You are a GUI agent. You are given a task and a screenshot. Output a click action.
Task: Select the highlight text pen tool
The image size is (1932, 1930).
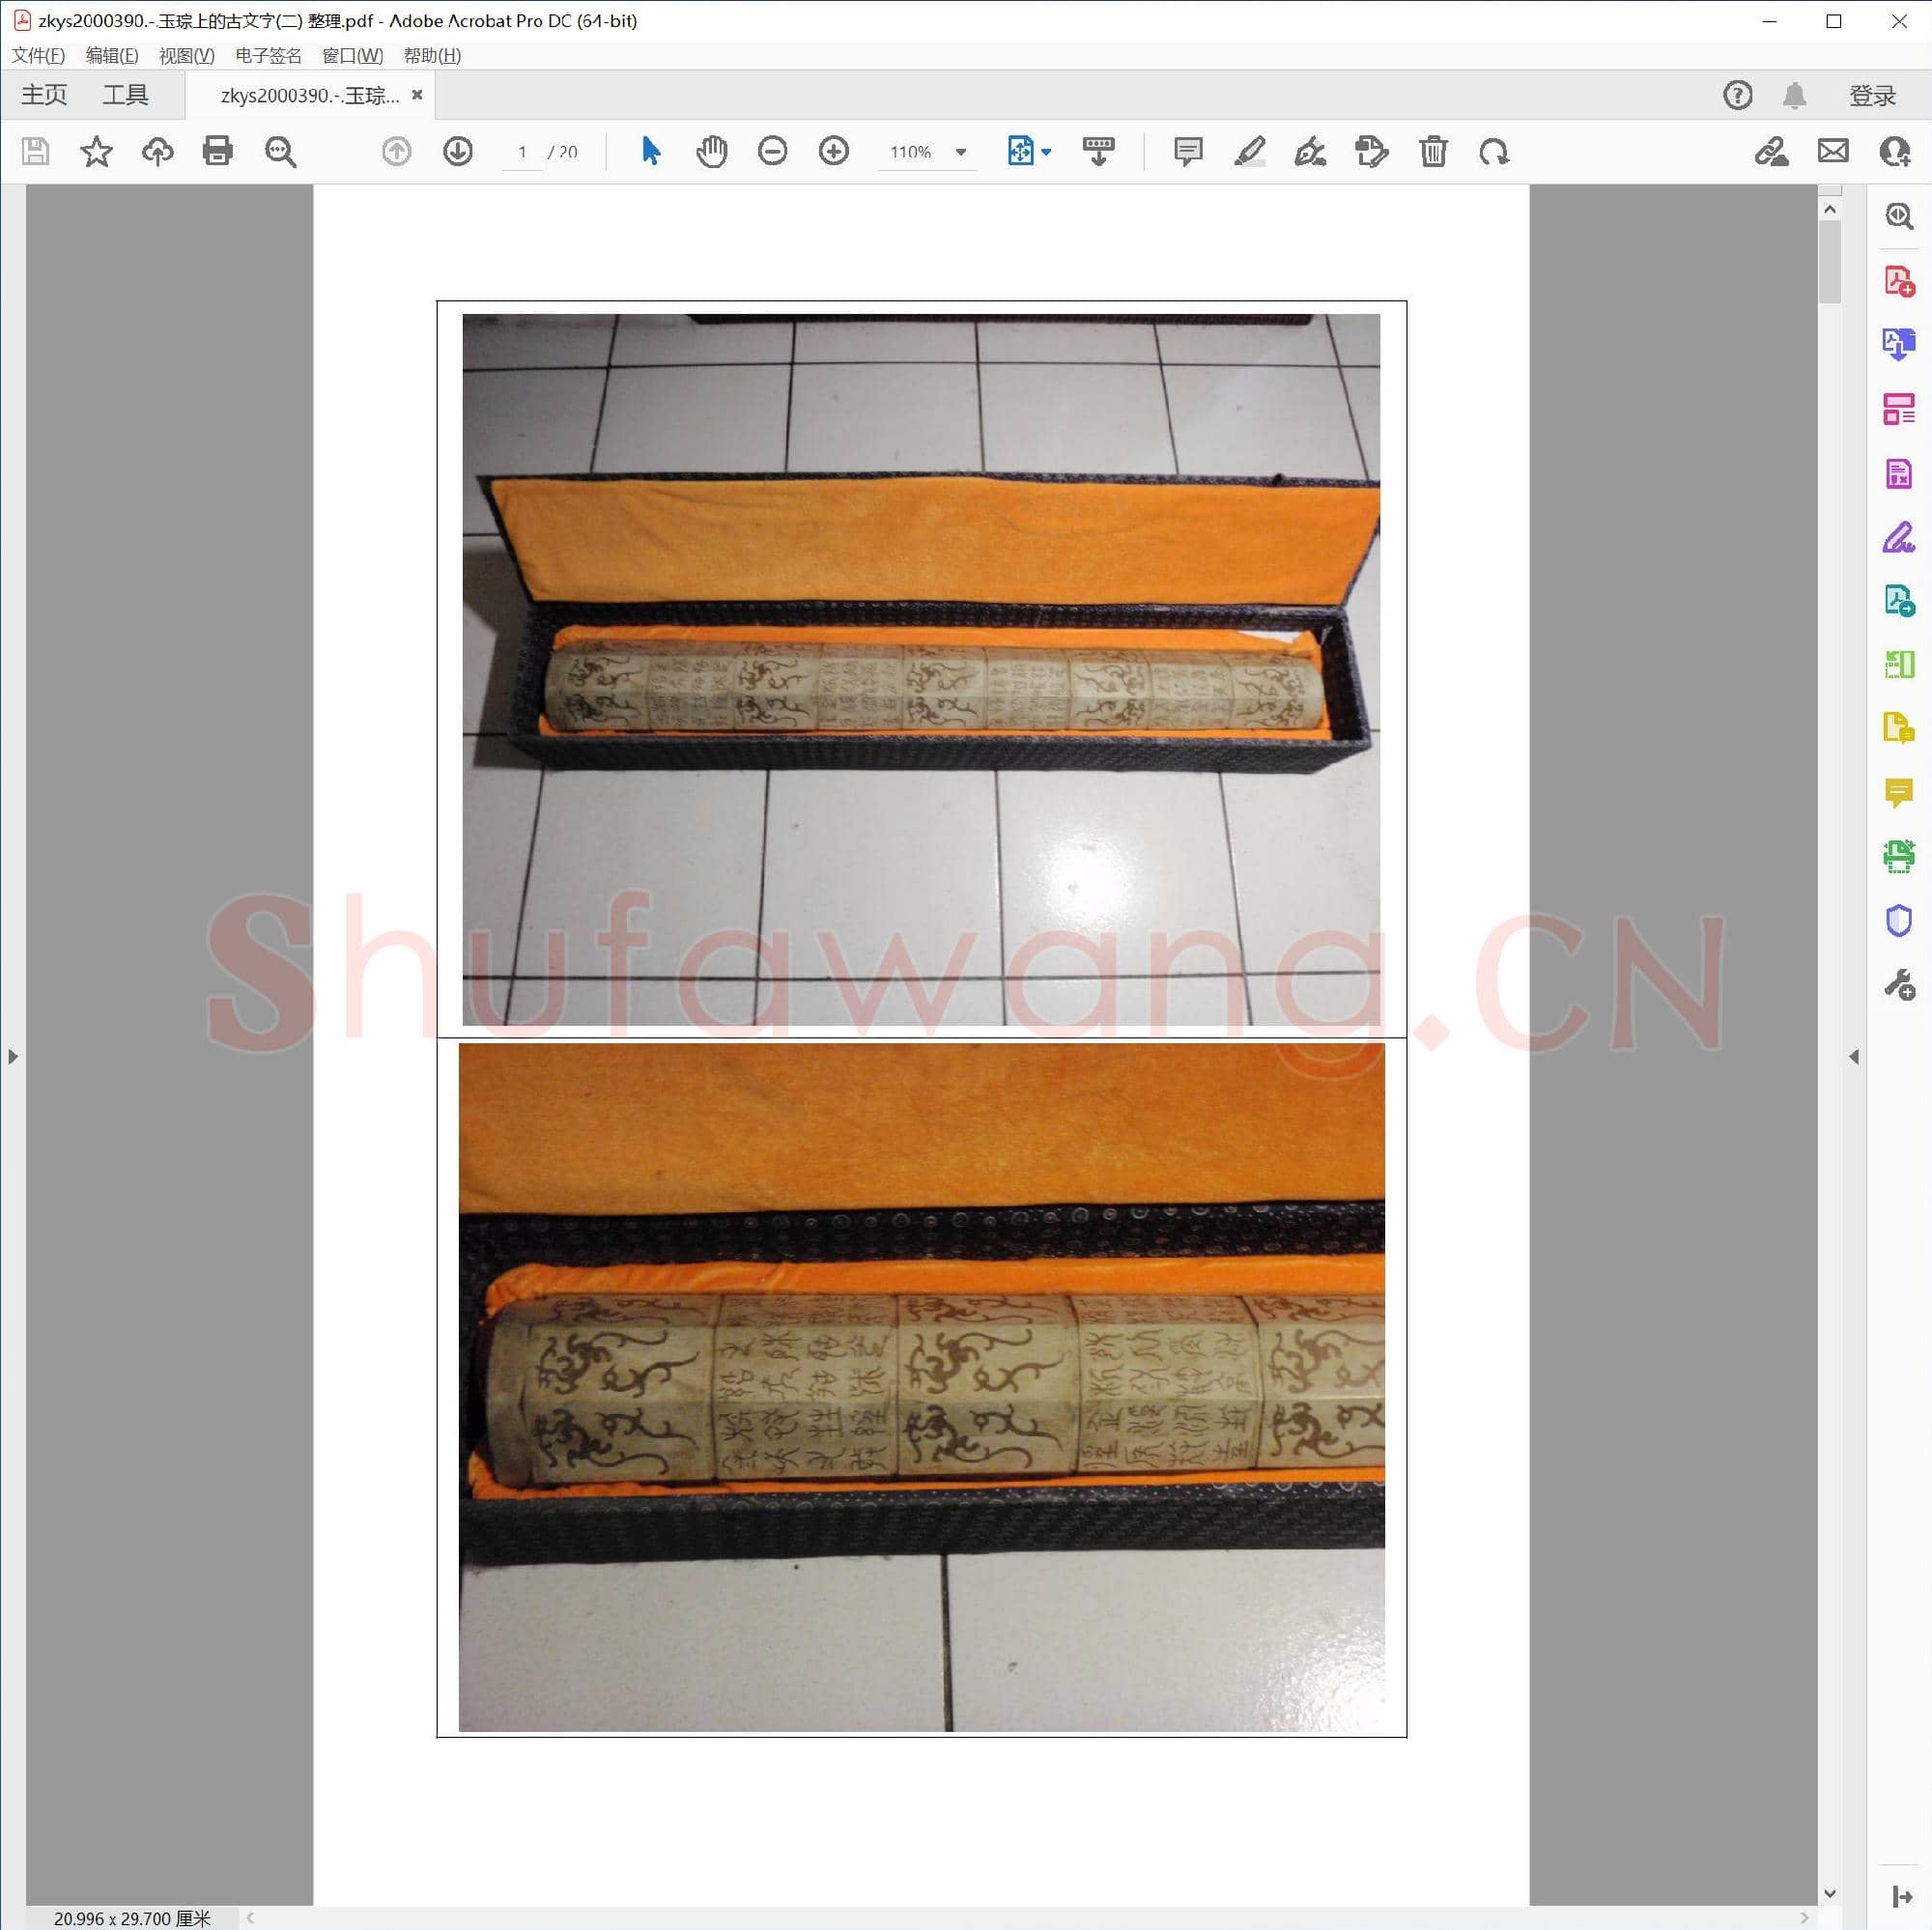pos(1249,151)
